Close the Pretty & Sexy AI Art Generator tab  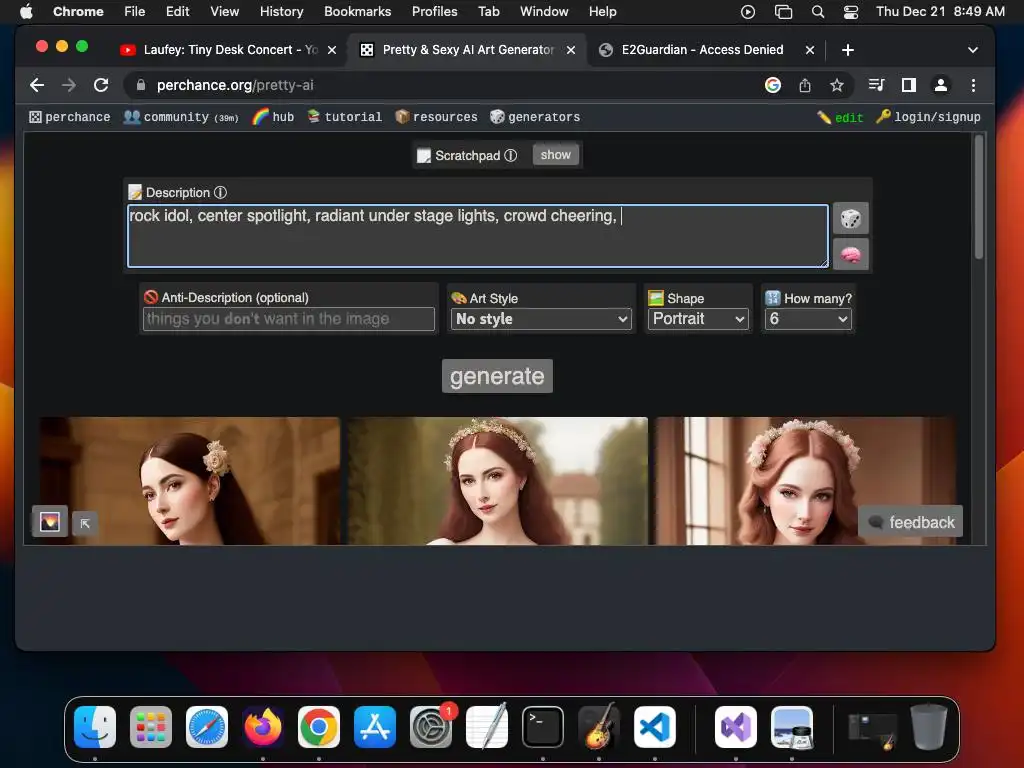coord(571,50)
